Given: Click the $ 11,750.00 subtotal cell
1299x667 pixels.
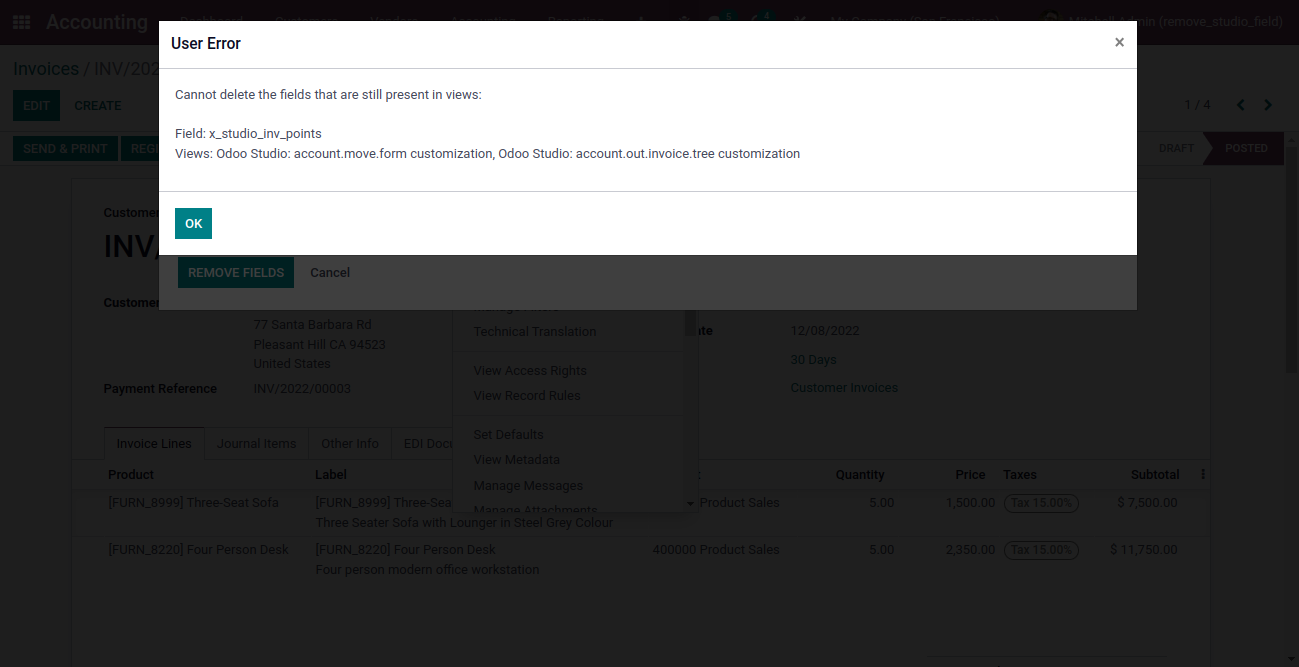Looking at the screenshot, I should [1143, 549].
